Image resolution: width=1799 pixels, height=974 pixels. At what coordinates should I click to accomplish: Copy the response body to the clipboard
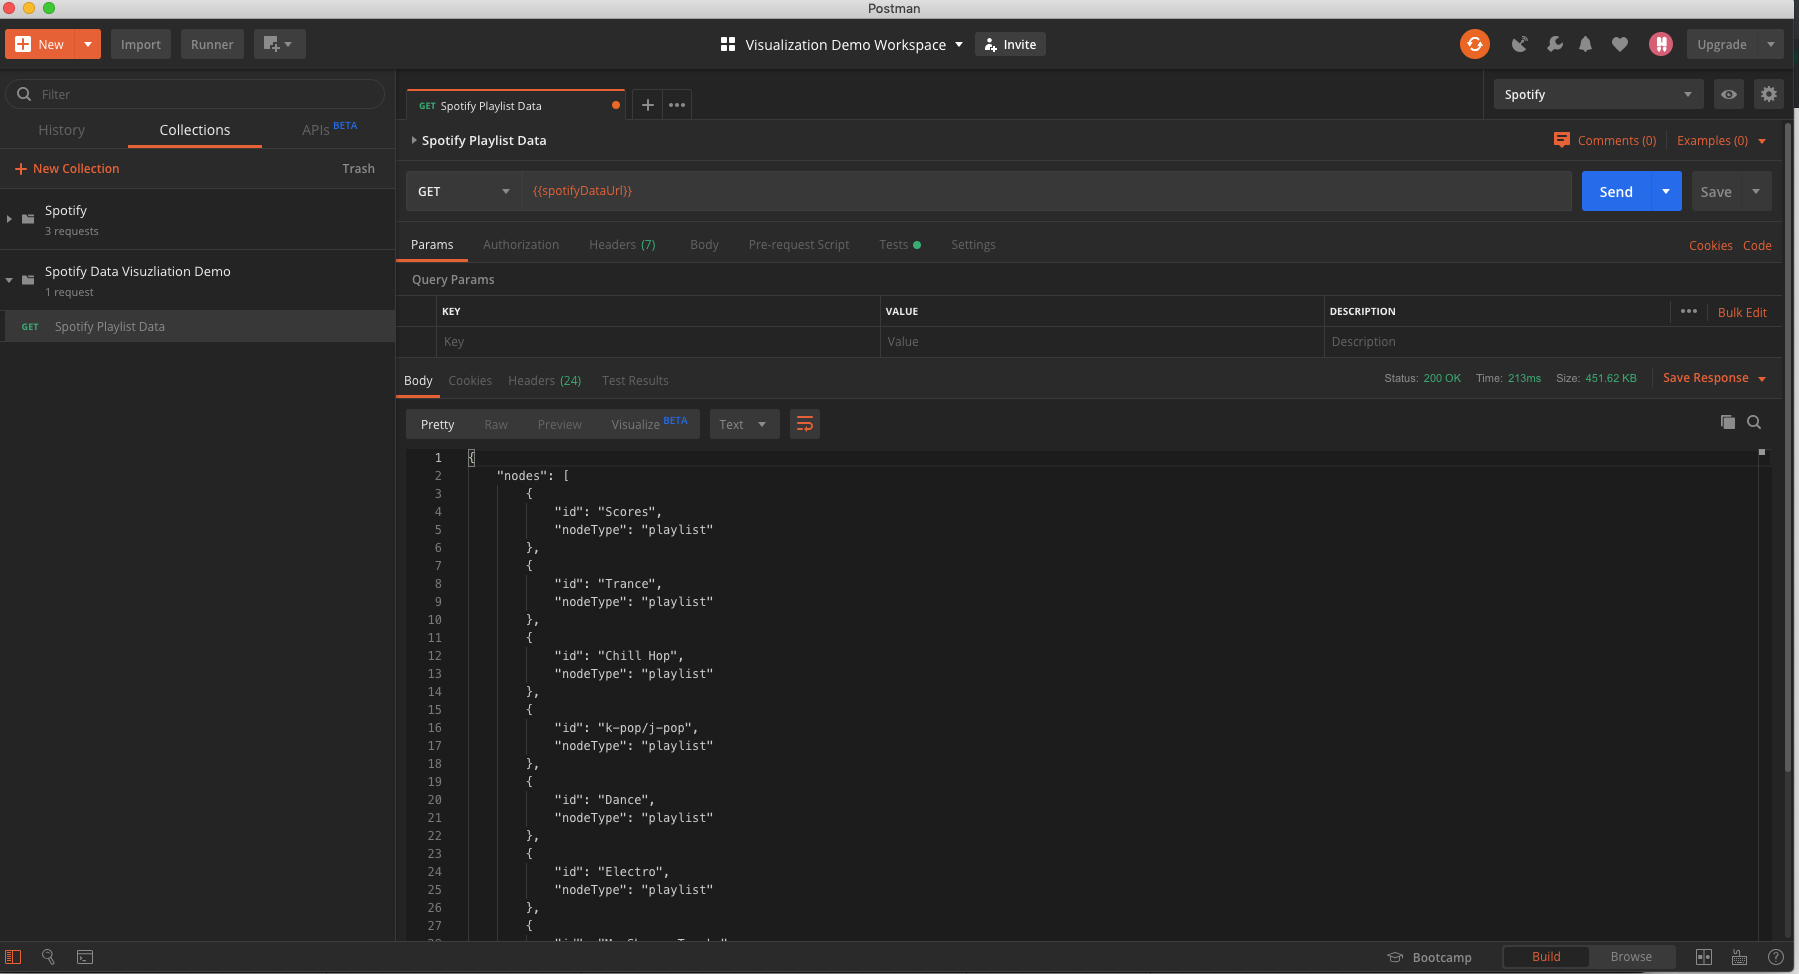pyautogui.click(x=1728, y=422)
